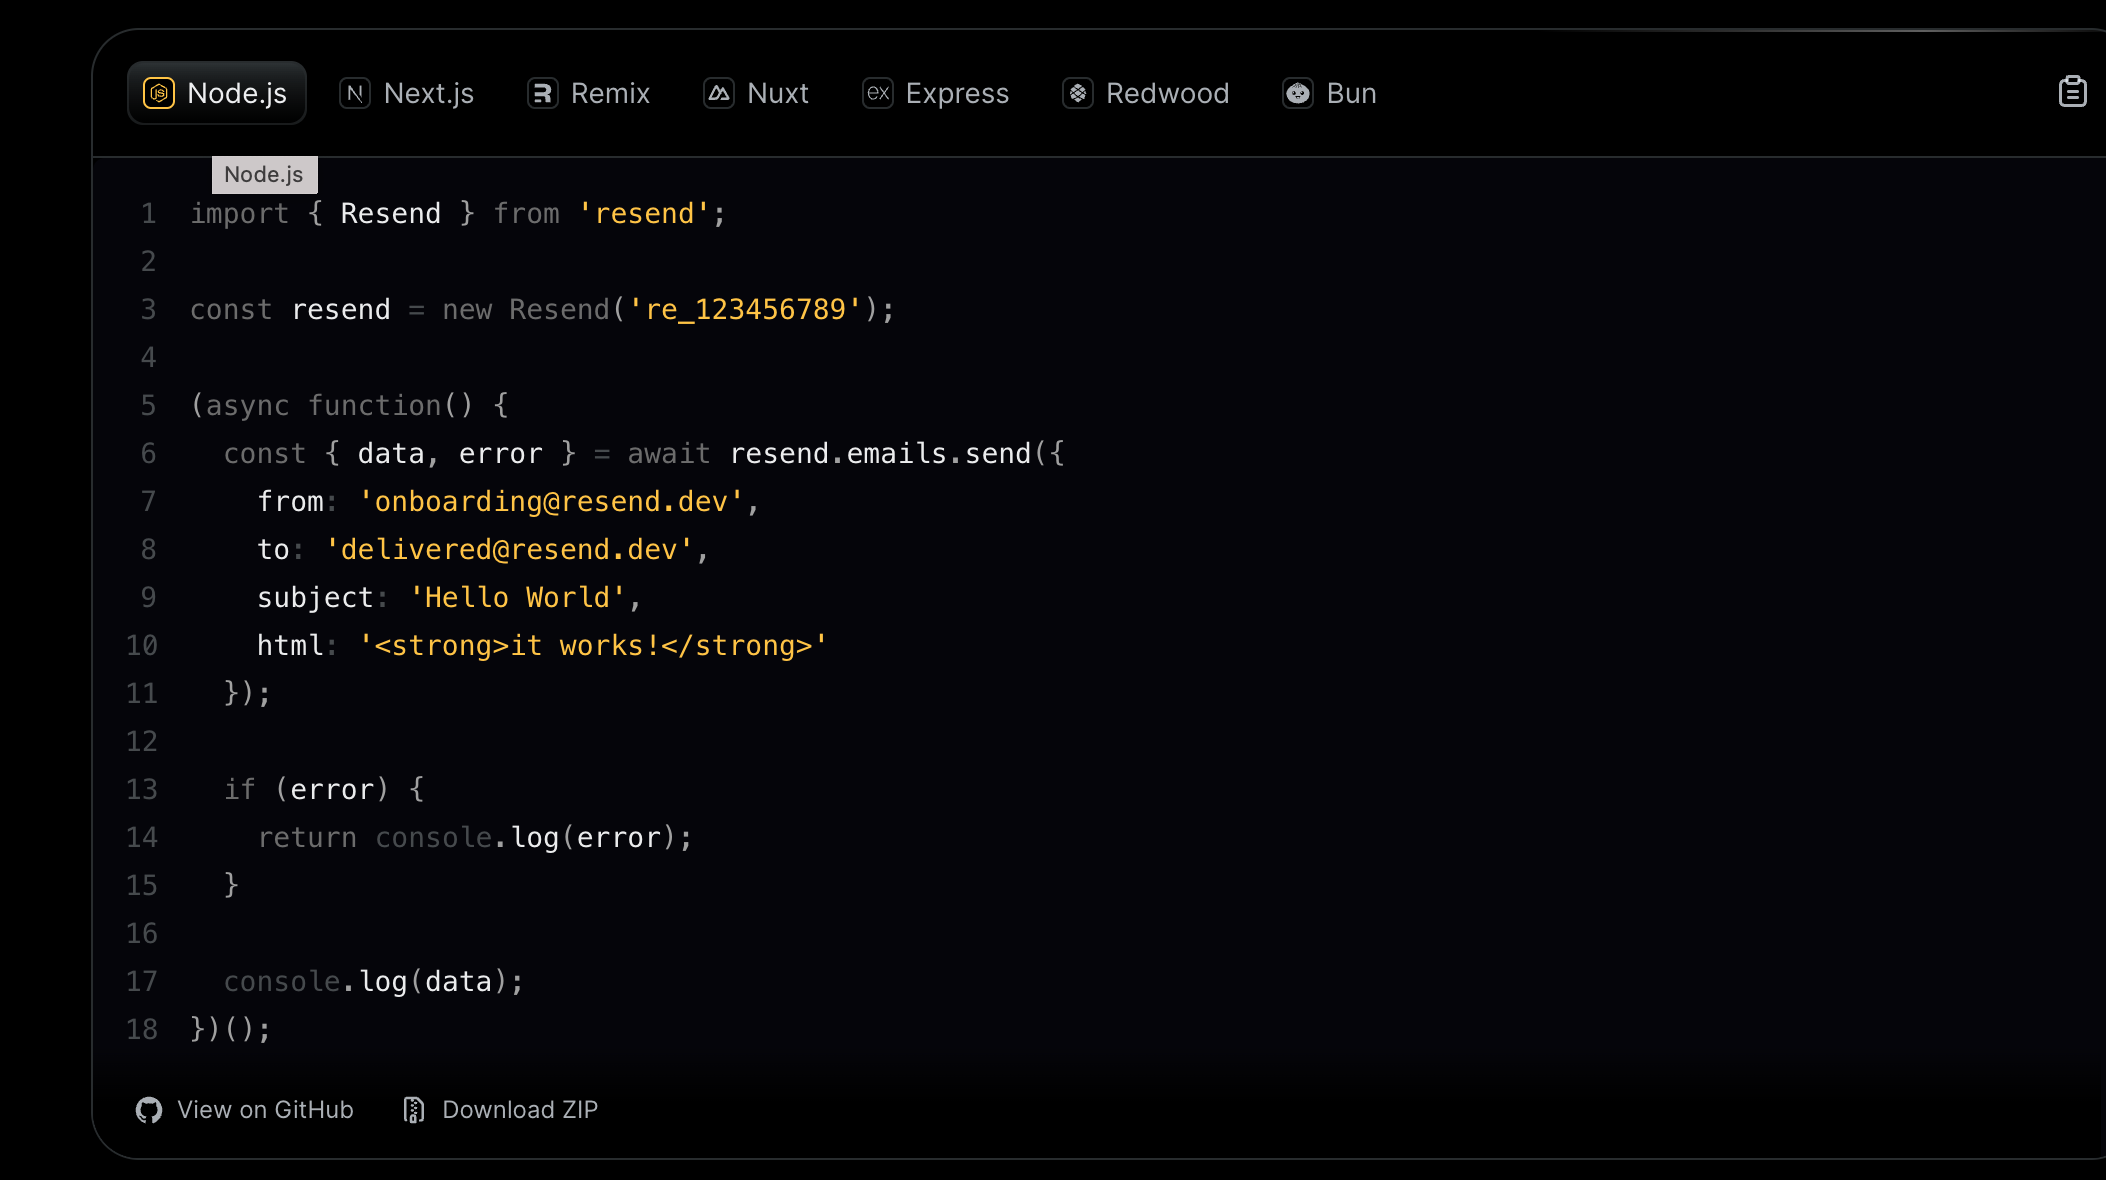Click the Nuxt mountain icon
Screen dimensions: 2106x1180
pos(719,93)
